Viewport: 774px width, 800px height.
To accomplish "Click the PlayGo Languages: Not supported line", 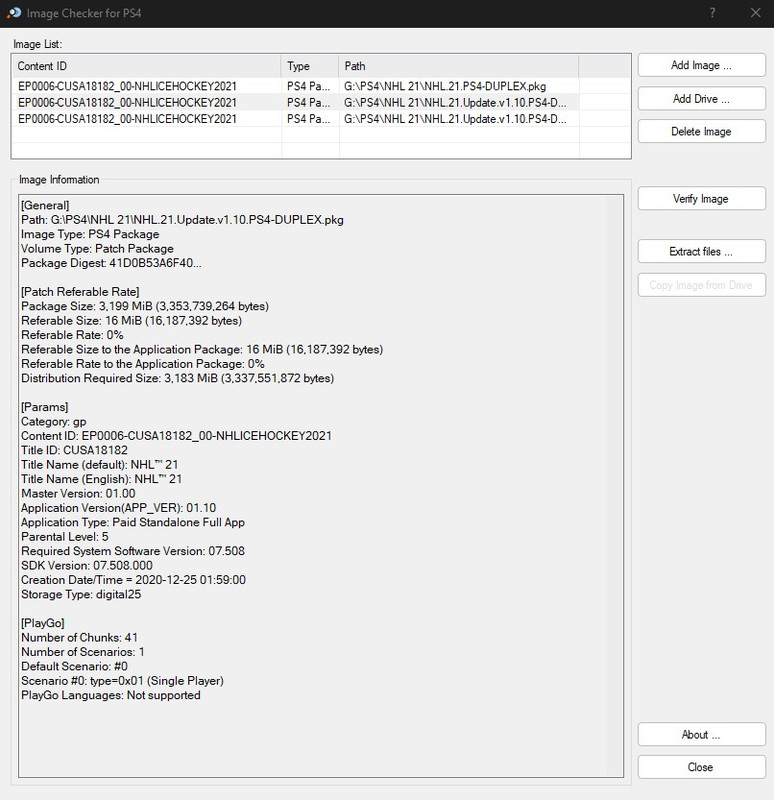I will 111,695.
